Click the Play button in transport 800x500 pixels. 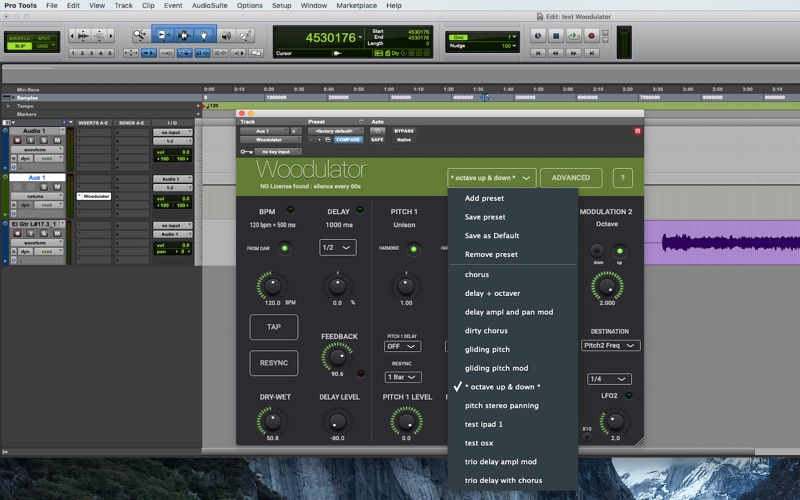pos(573,36)
